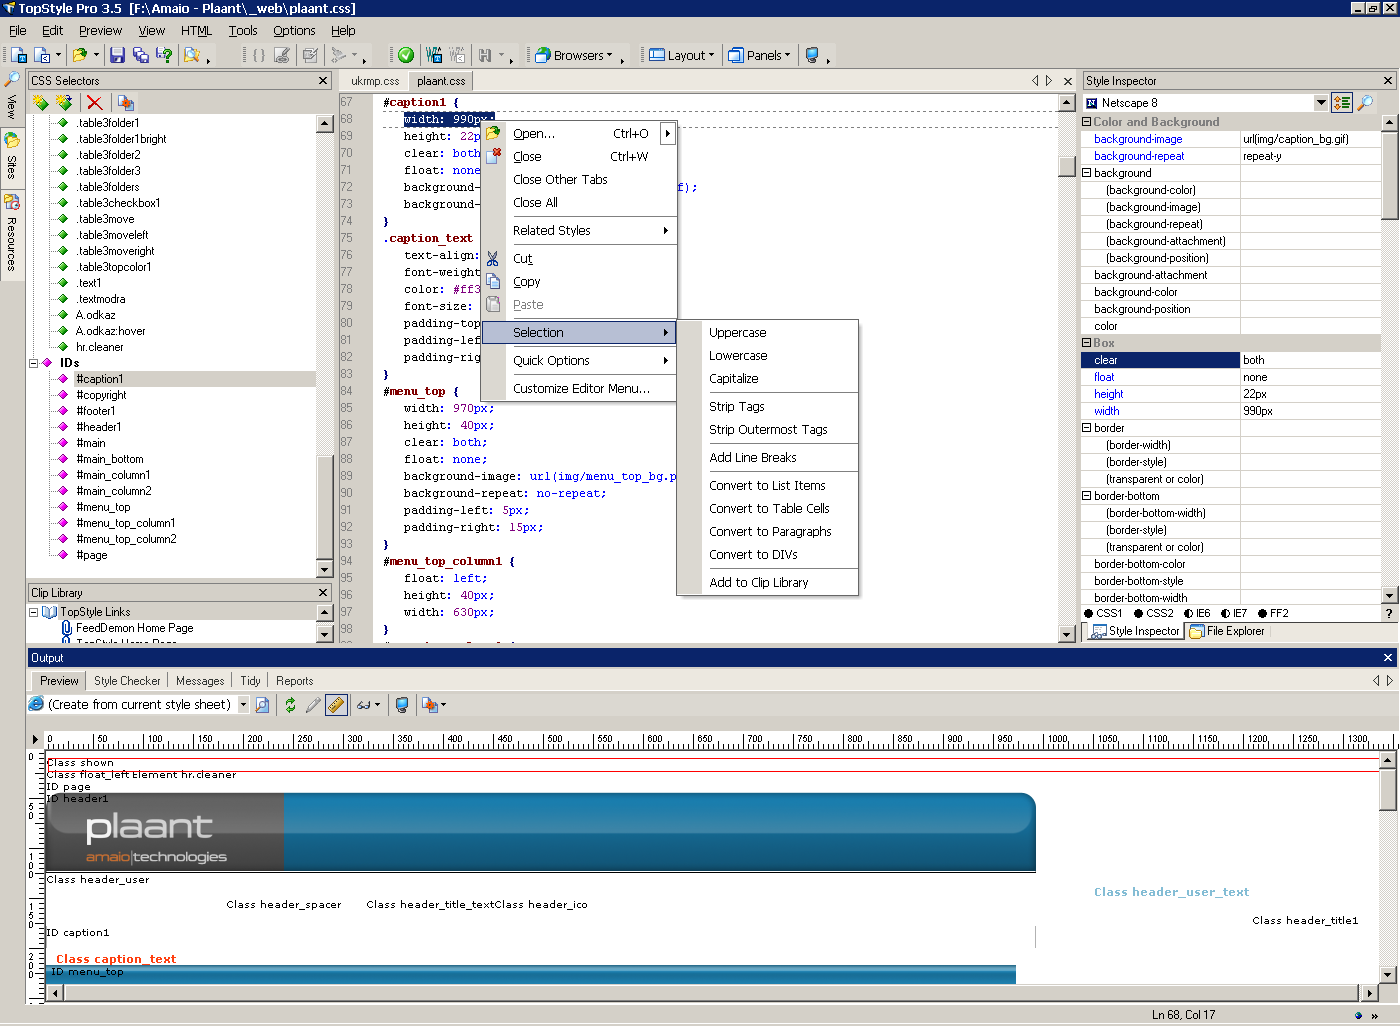The width and height of the screenshot is (1400, 1026).
Task: Click the float property in Style Inspector
Action: point(1104,377)
